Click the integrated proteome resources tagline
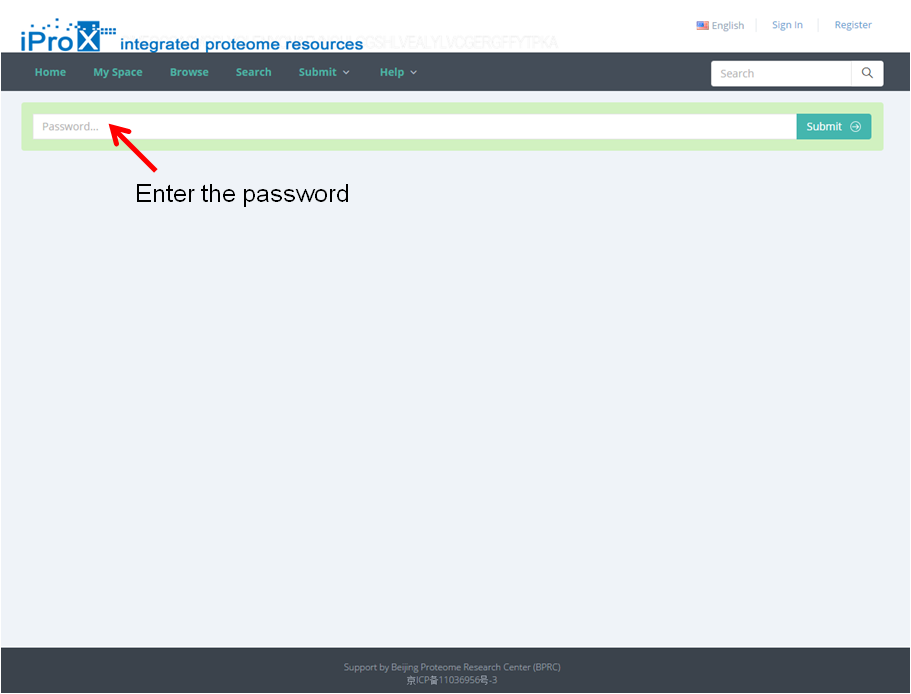 pos(241,44)
